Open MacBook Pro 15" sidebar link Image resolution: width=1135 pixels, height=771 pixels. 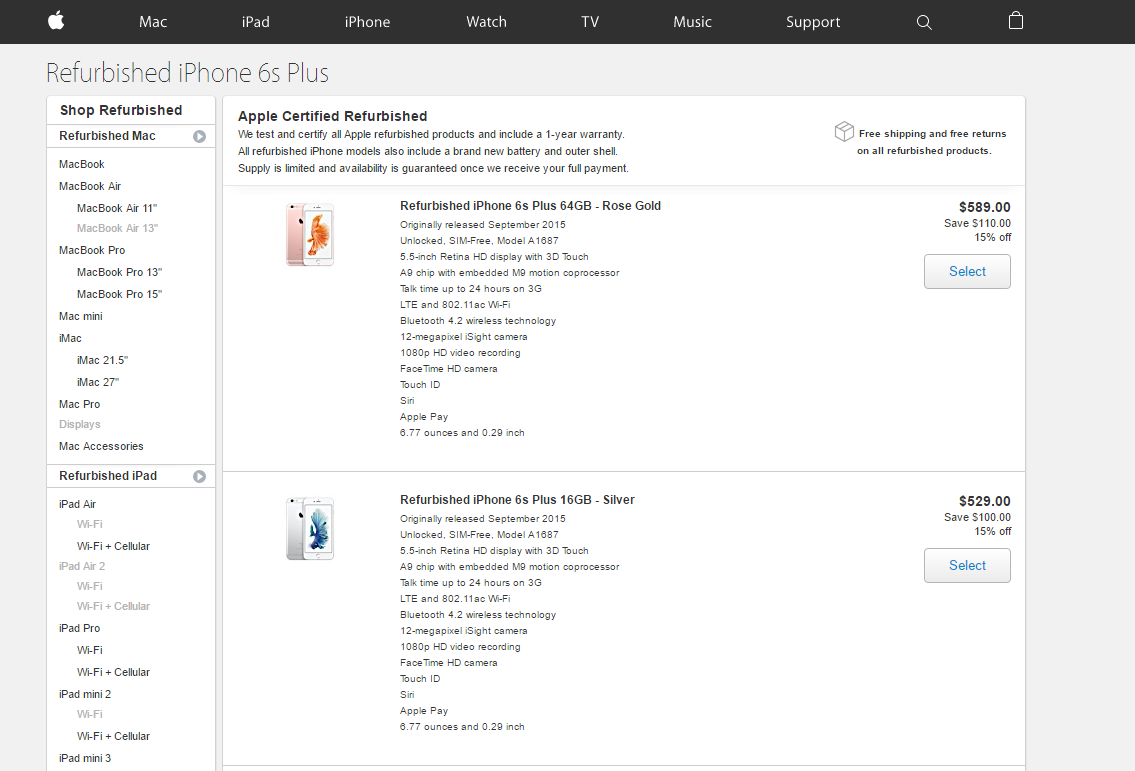(x=119, y=294)
